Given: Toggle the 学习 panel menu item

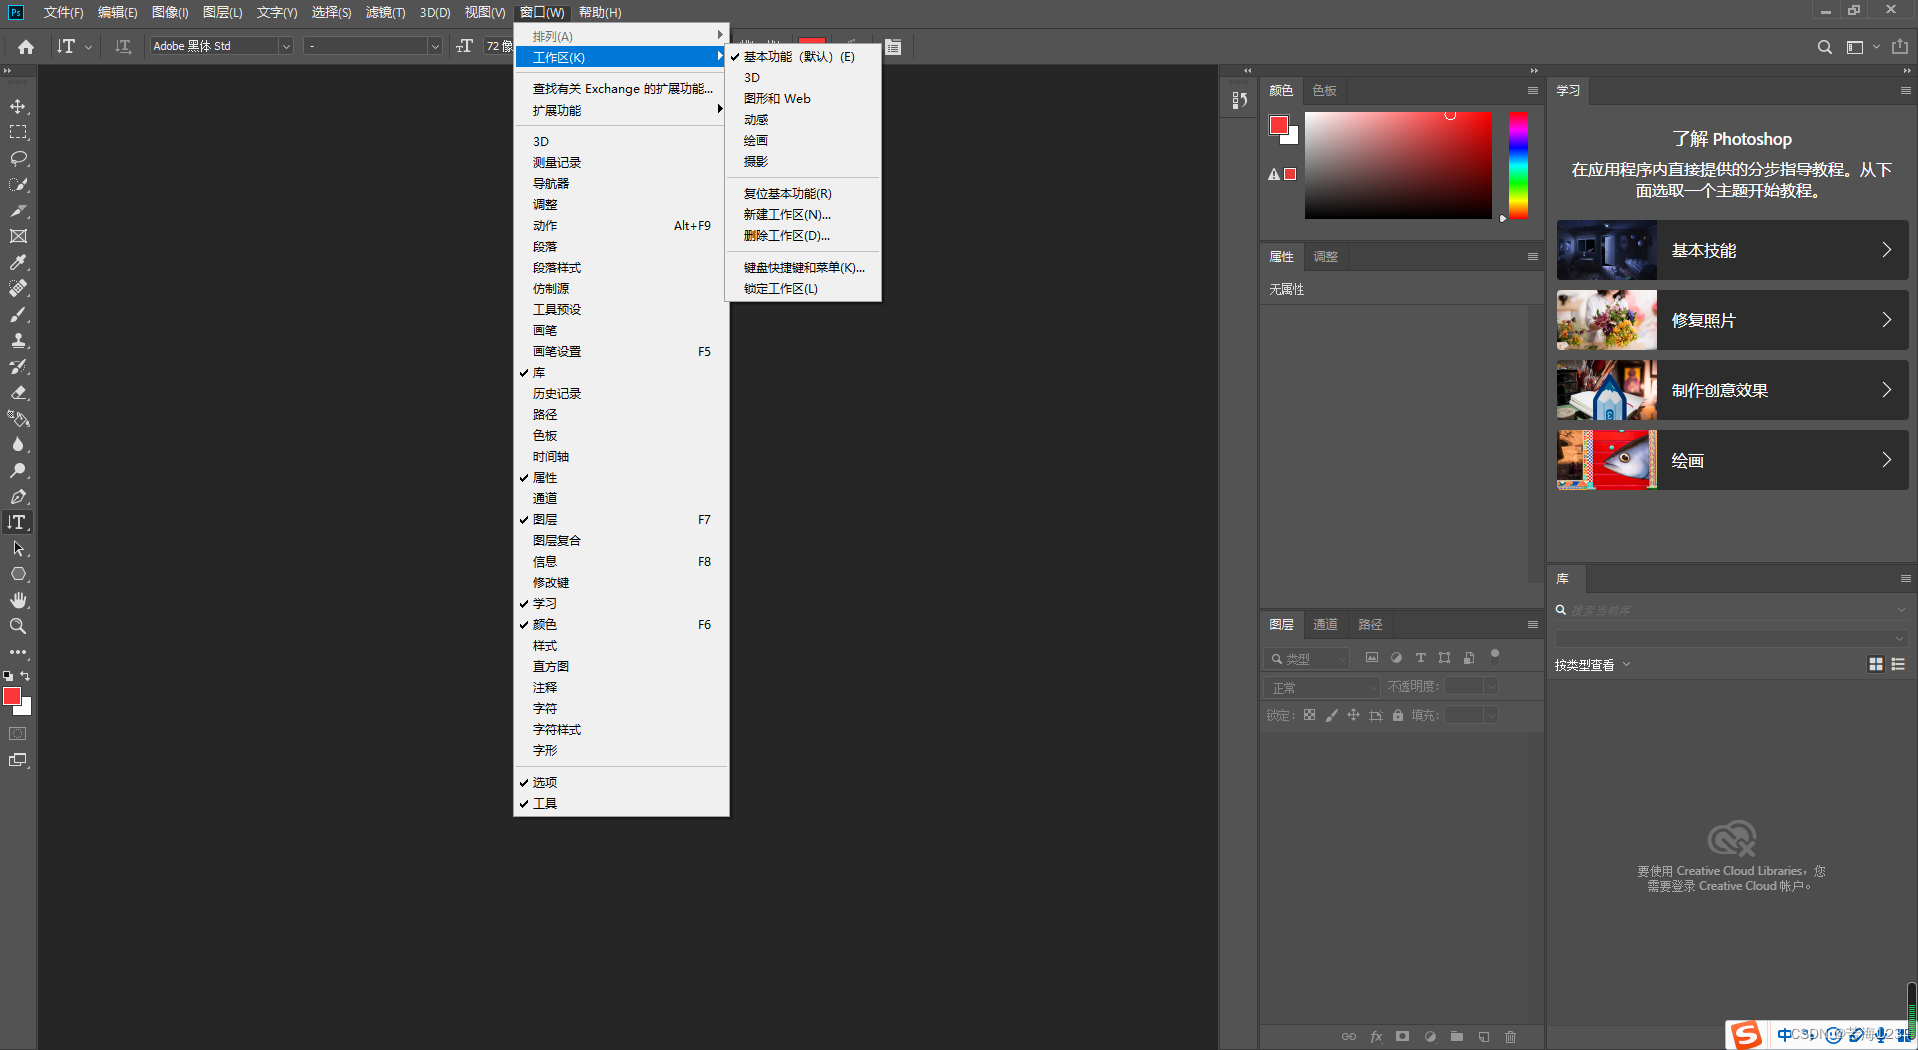Looking at the screenshot, I should [x=545, y=604].
